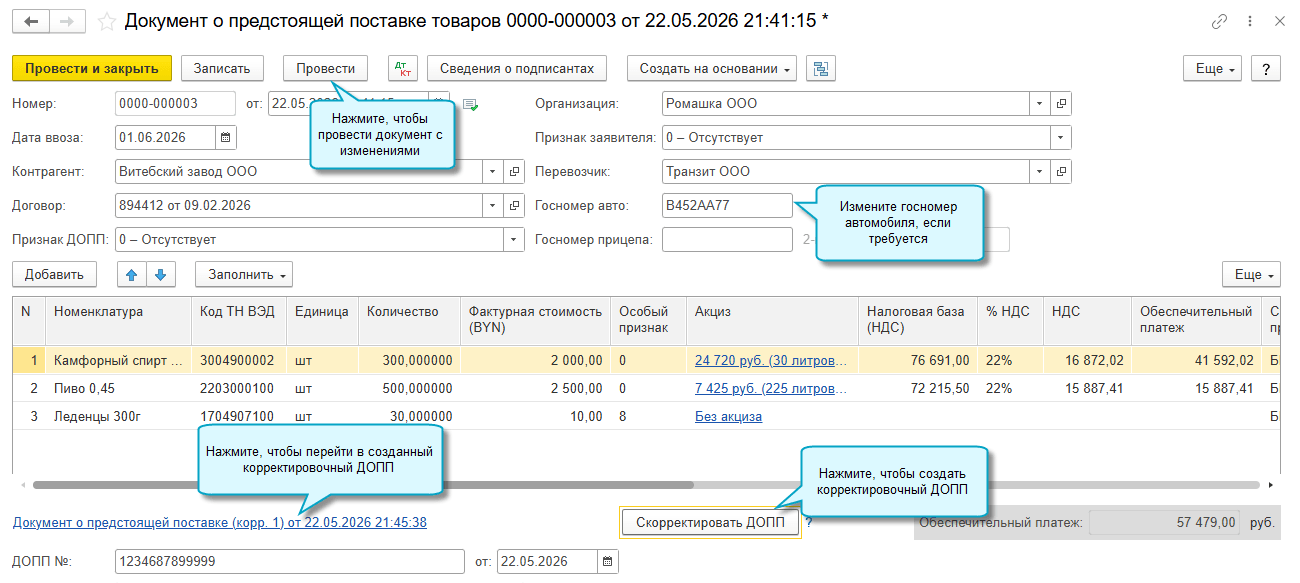Image resolution: width=1300 pixels, height=583 pixels.
Task: Copy document link via chain icon
Action: 1219,21
